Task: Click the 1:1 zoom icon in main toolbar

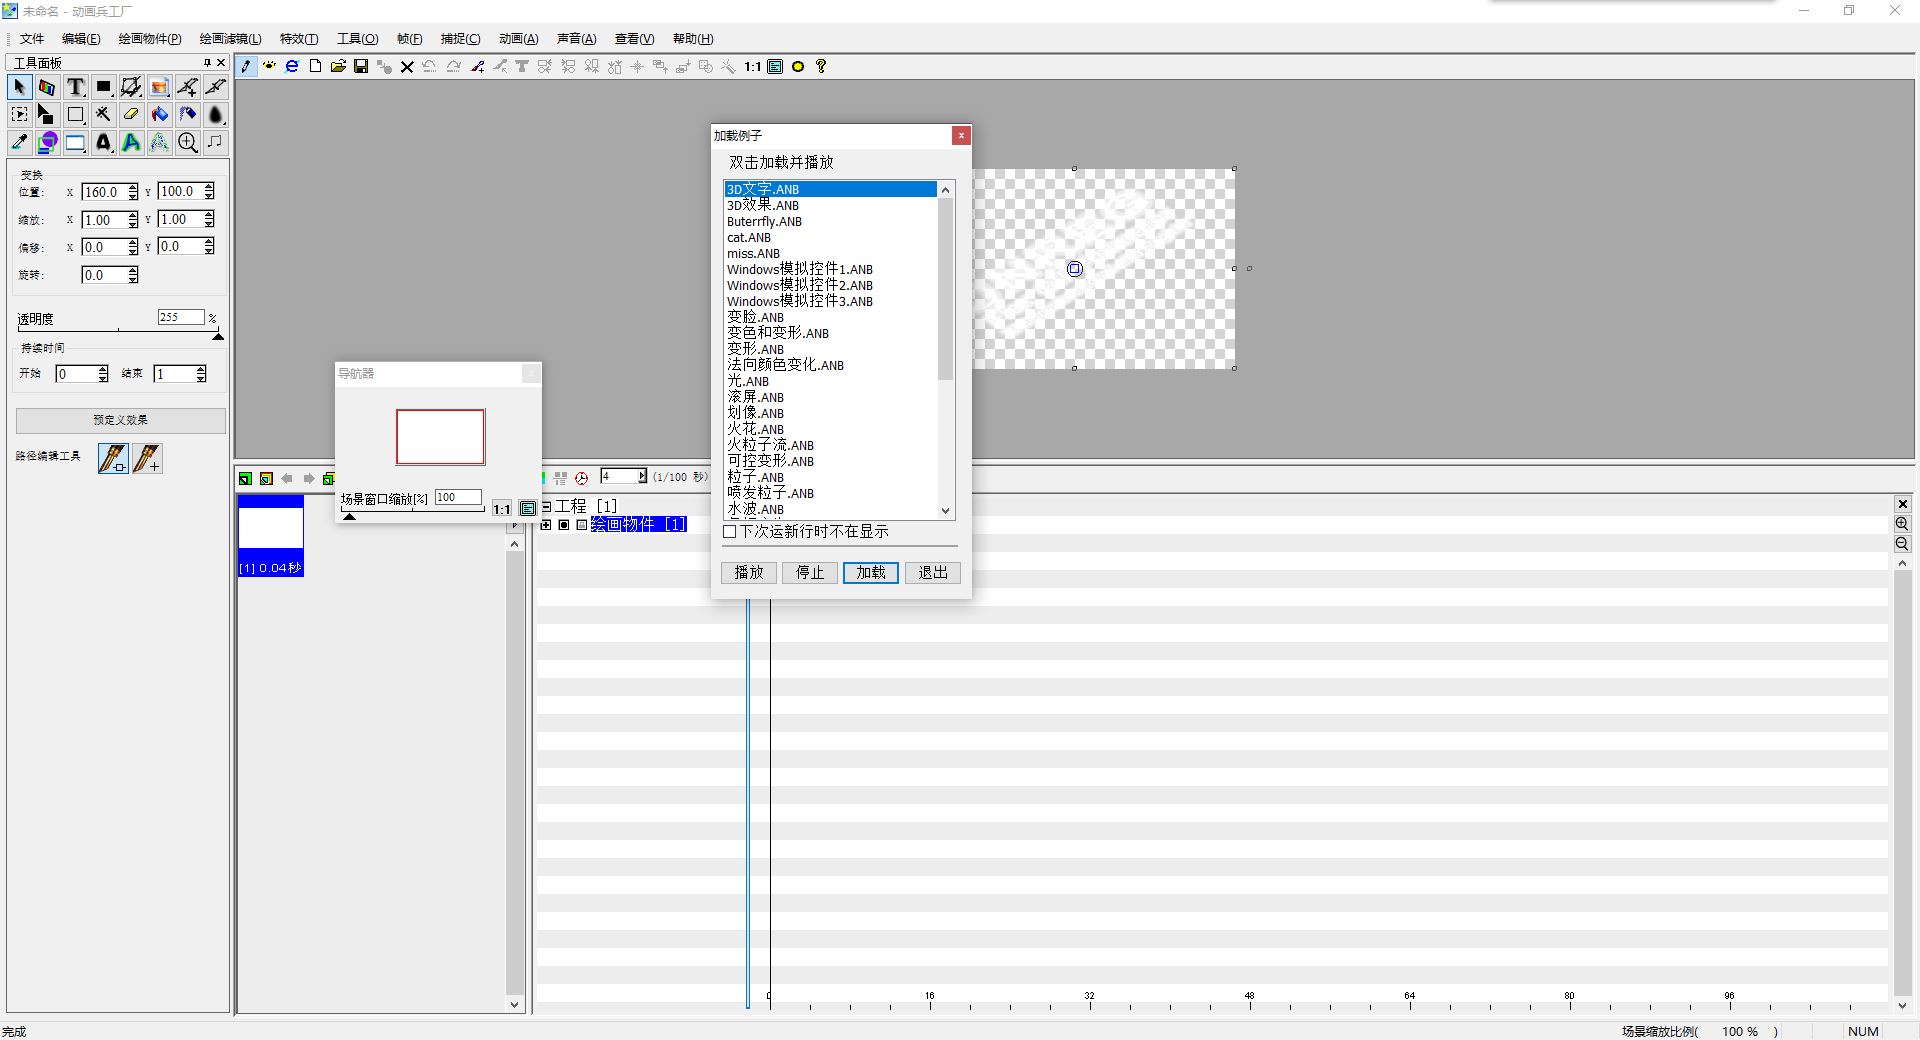Action: point(752,66)
